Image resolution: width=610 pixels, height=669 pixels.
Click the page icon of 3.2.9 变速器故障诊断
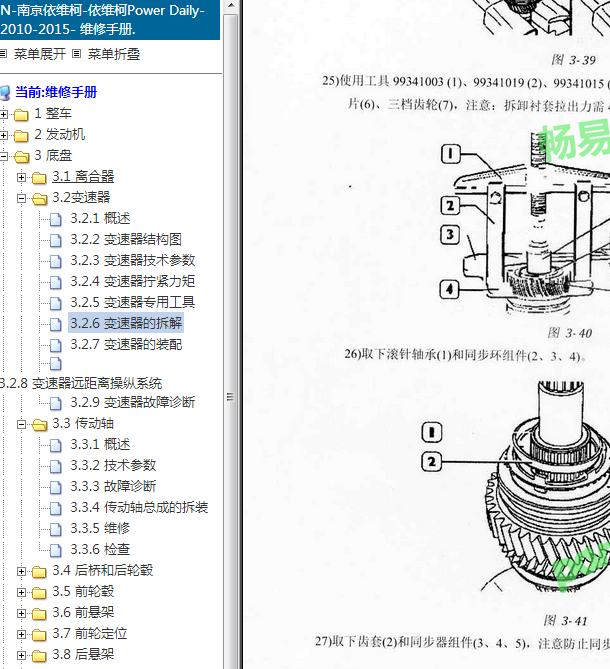56,403
